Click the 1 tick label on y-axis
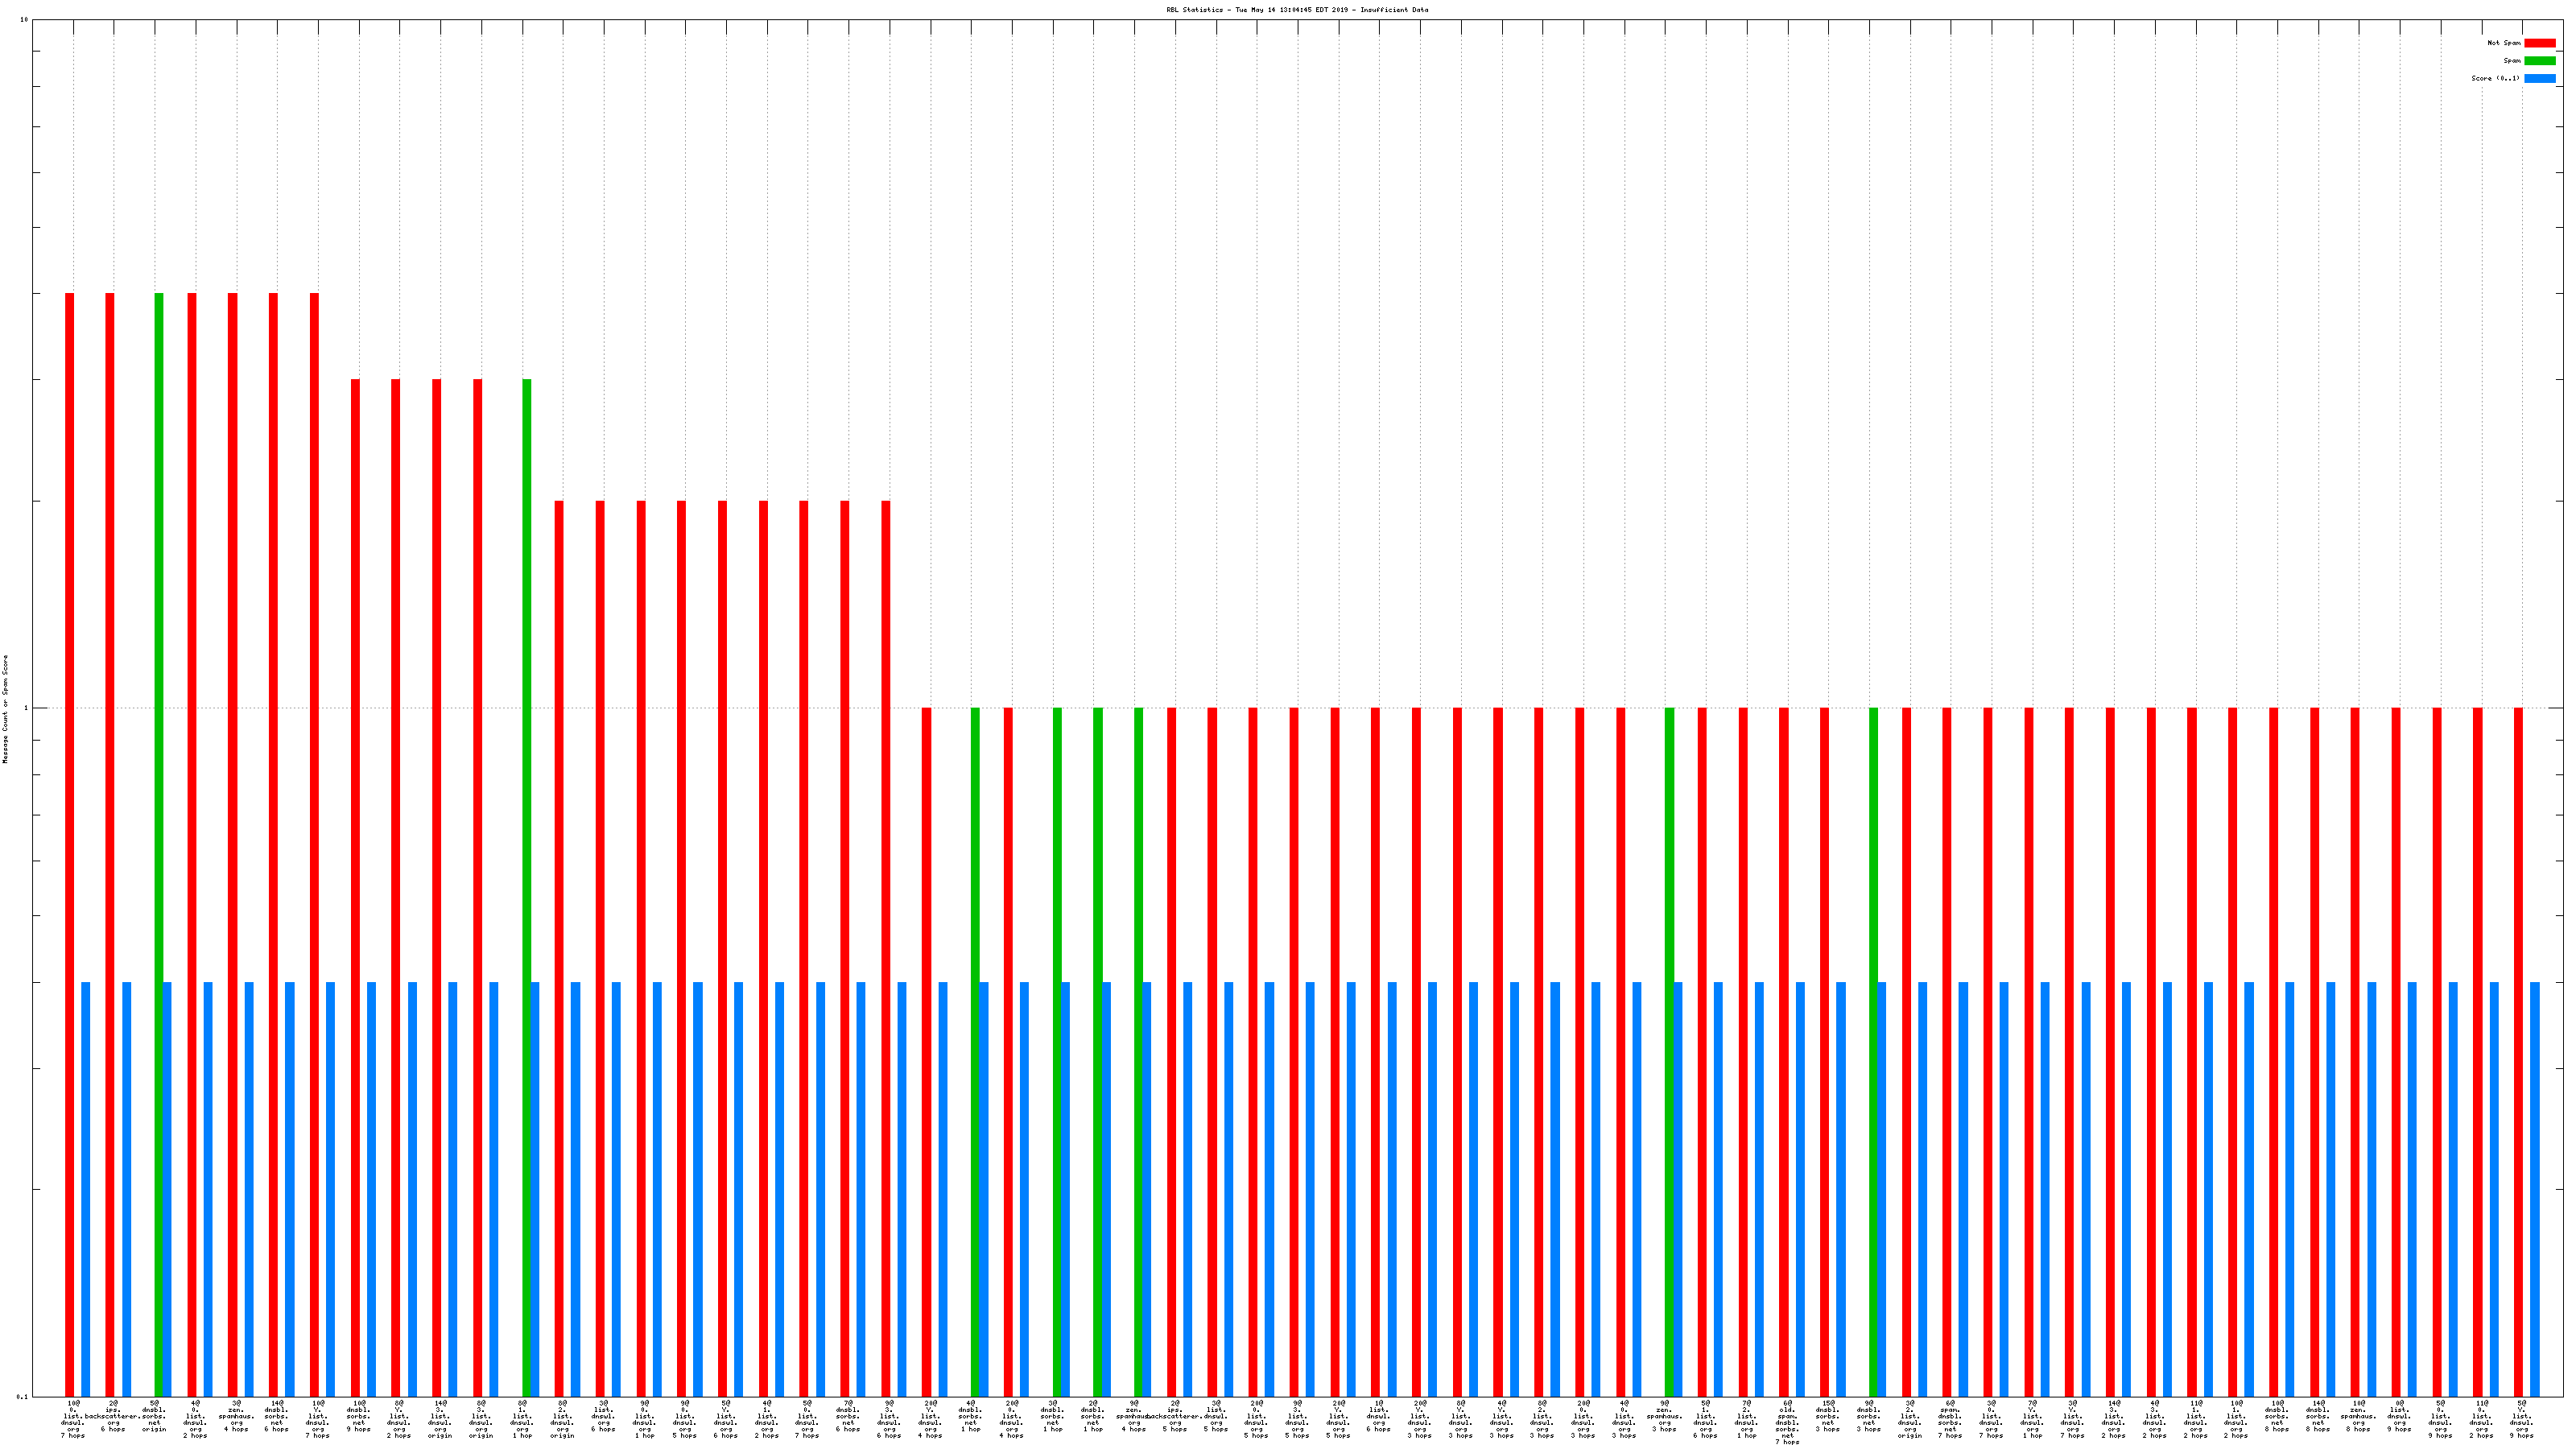 [x=26, y=708]
